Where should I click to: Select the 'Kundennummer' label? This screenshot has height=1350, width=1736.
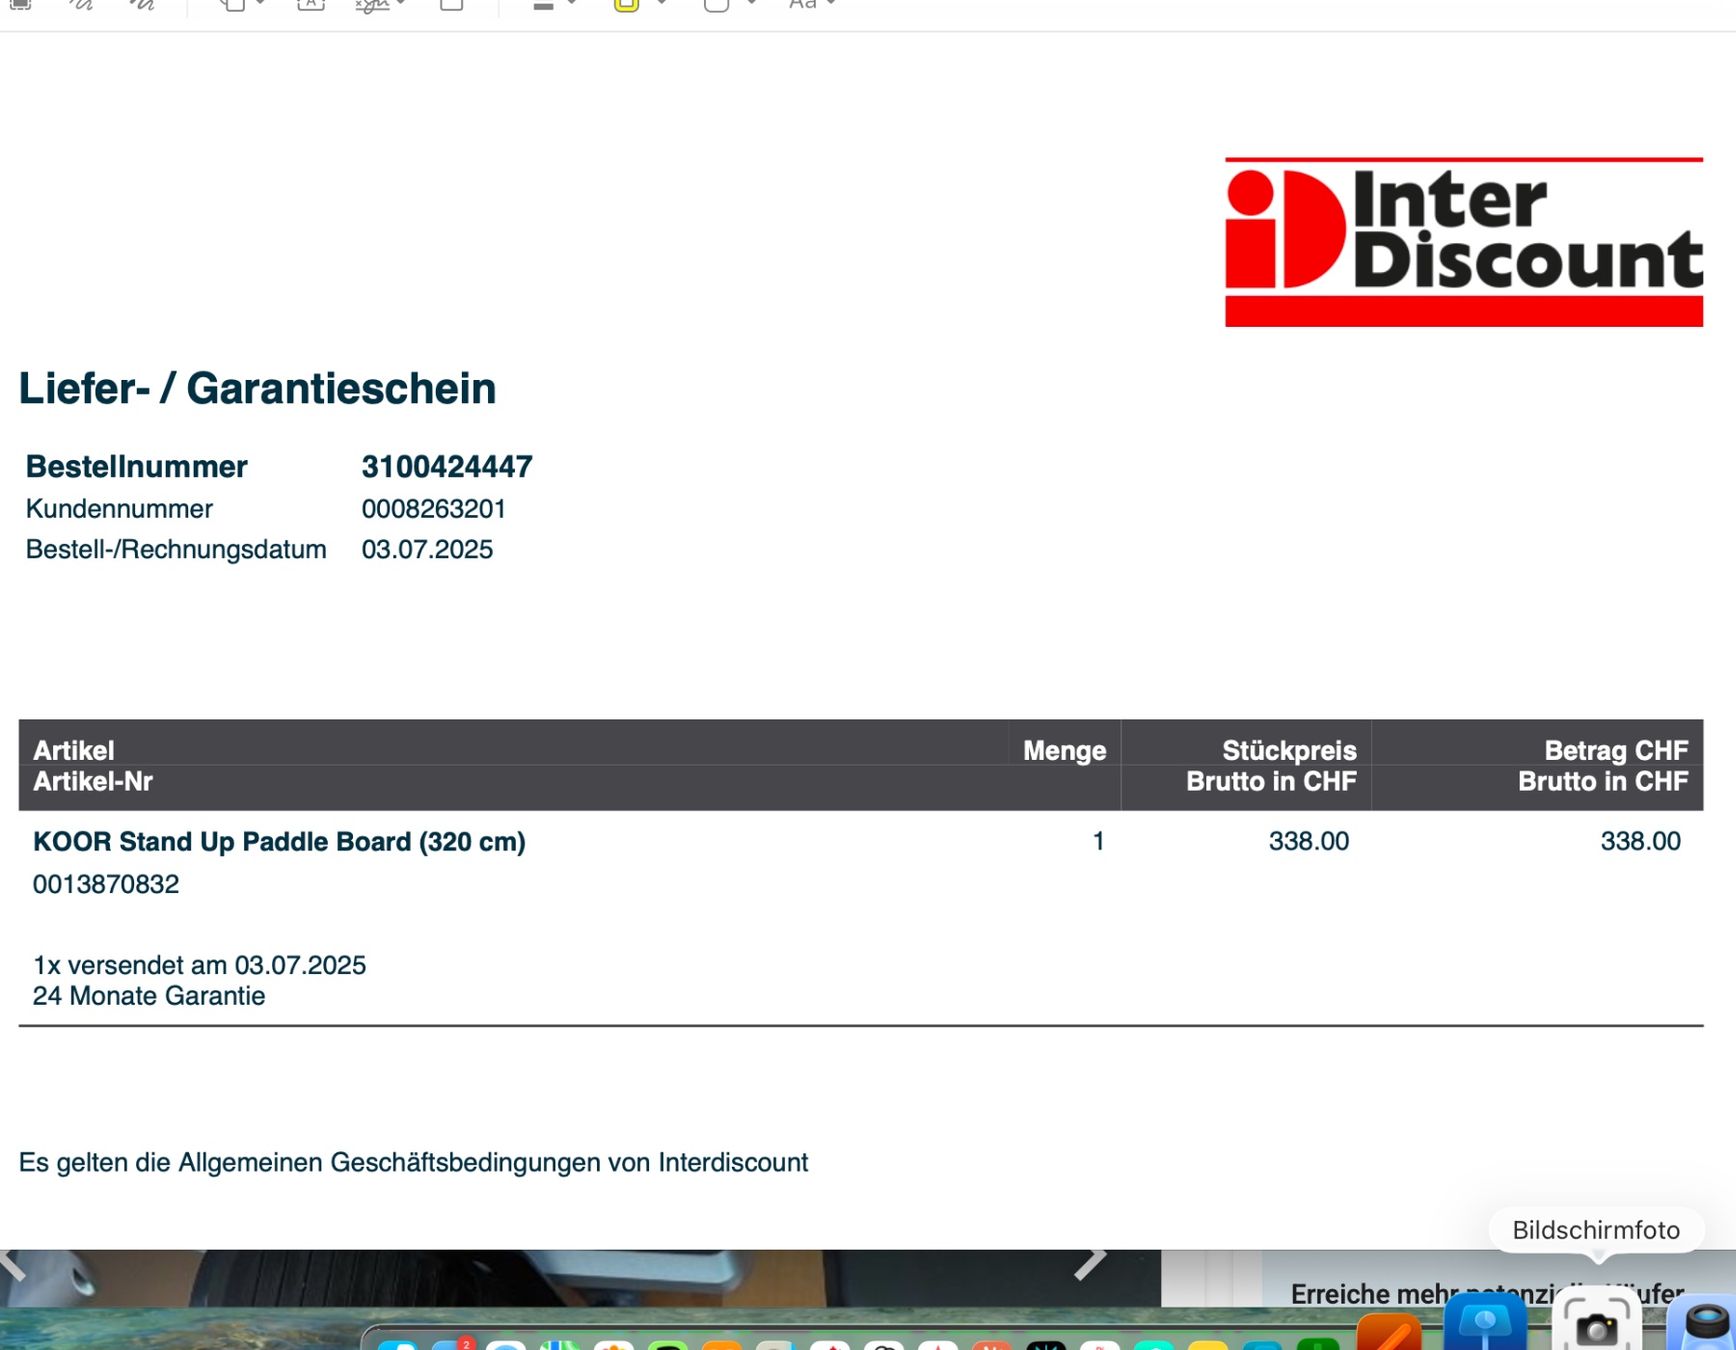(x=119, y=509)
